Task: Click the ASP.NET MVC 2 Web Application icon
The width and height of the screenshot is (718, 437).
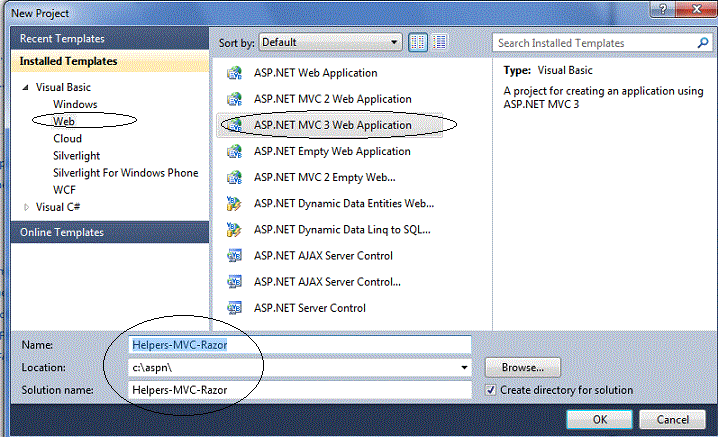Action: pos(234,99)
